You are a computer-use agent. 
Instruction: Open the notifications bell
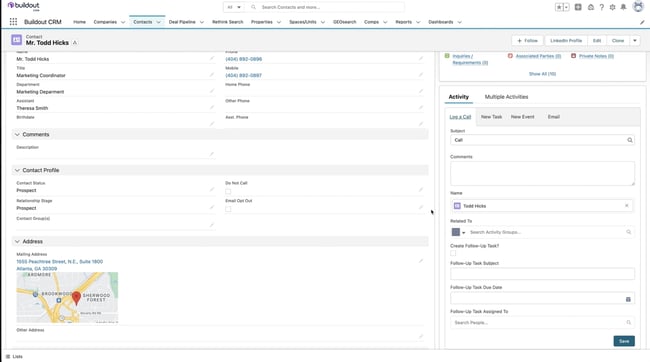[x=623, y=7]
